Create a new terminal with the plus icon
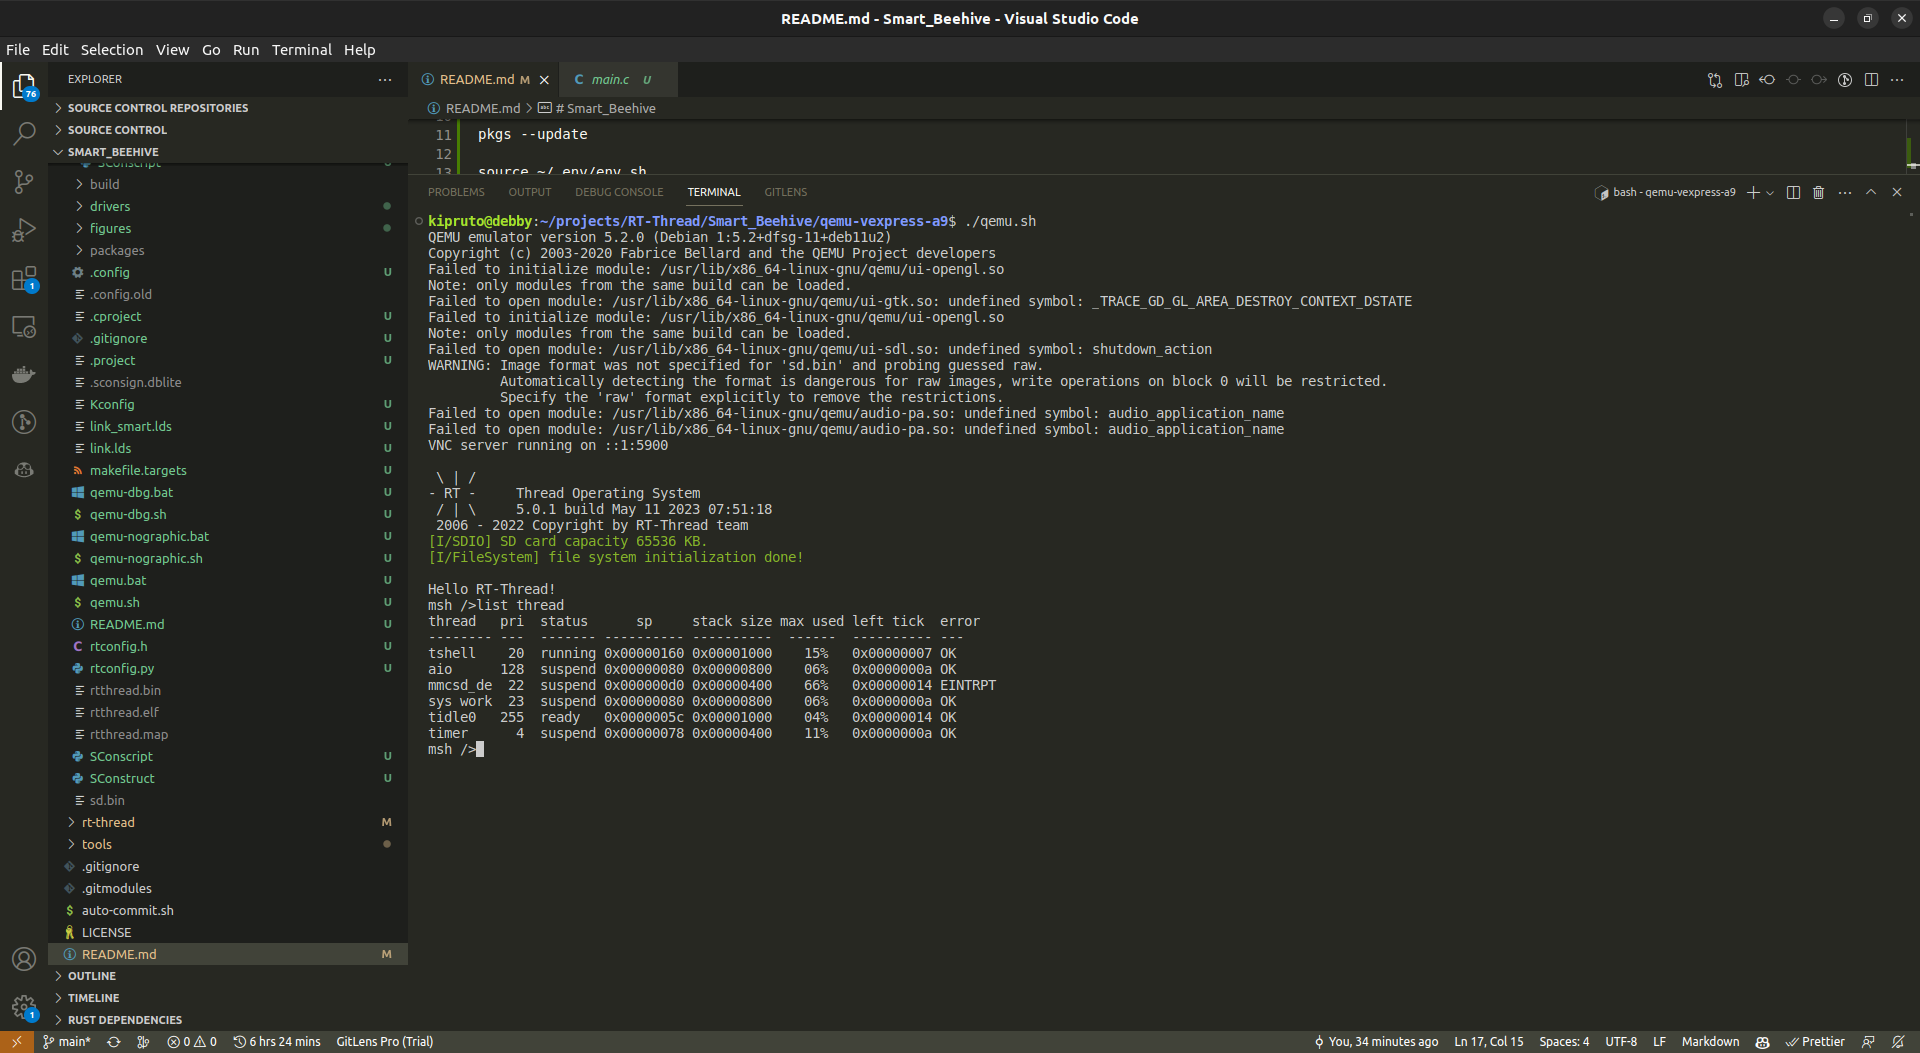 pyautogui.click(x=1754, y=192)
